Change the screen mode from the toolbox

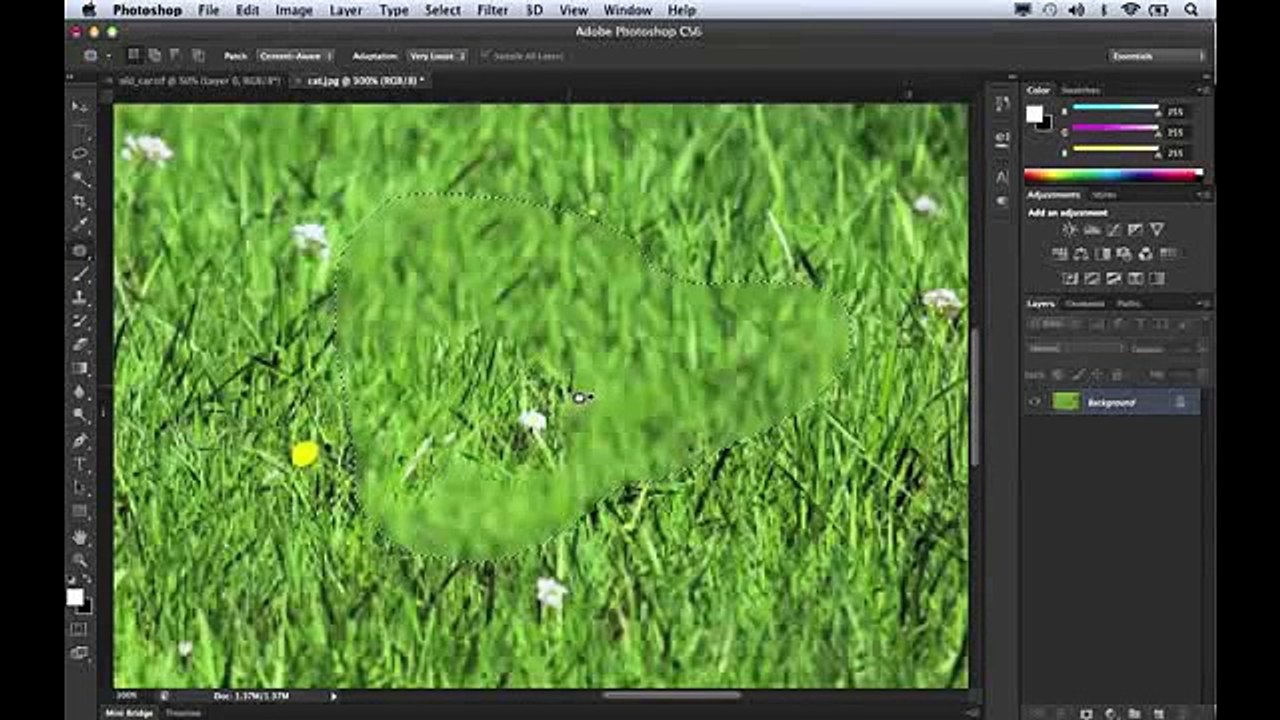[80, 653]
